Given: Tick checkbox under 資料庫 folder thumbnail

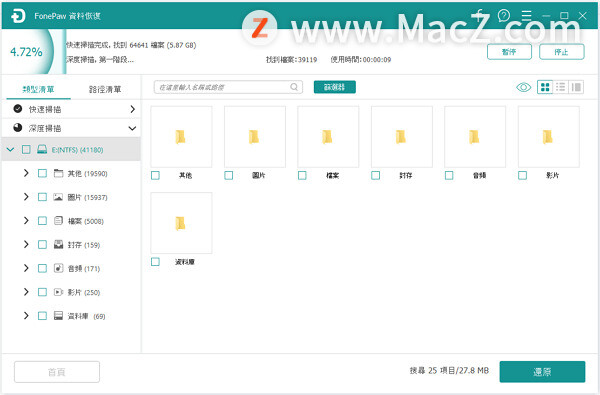Looking at the screenshot, I should pyautogui.click(x=155, y=262).
